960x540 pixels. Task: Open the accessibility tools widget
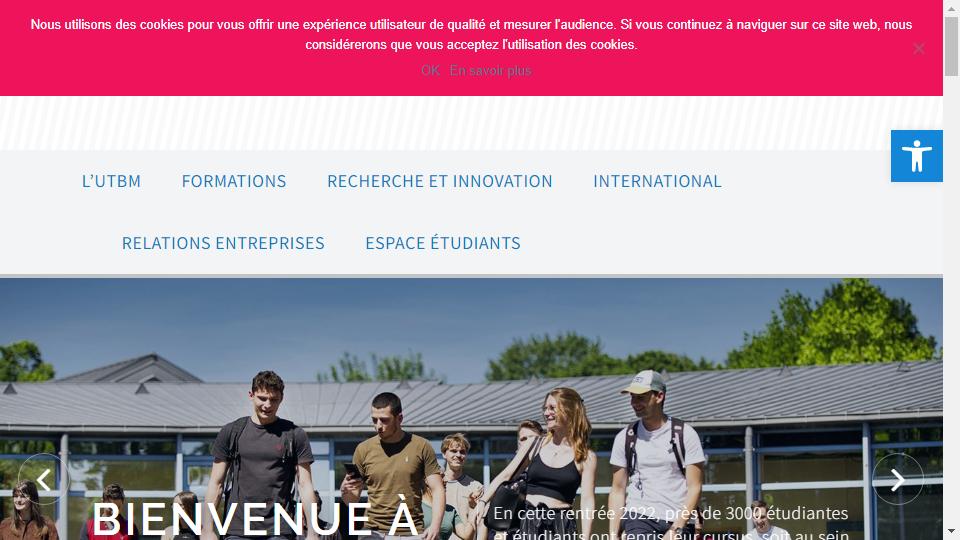(x=917, y=156)
